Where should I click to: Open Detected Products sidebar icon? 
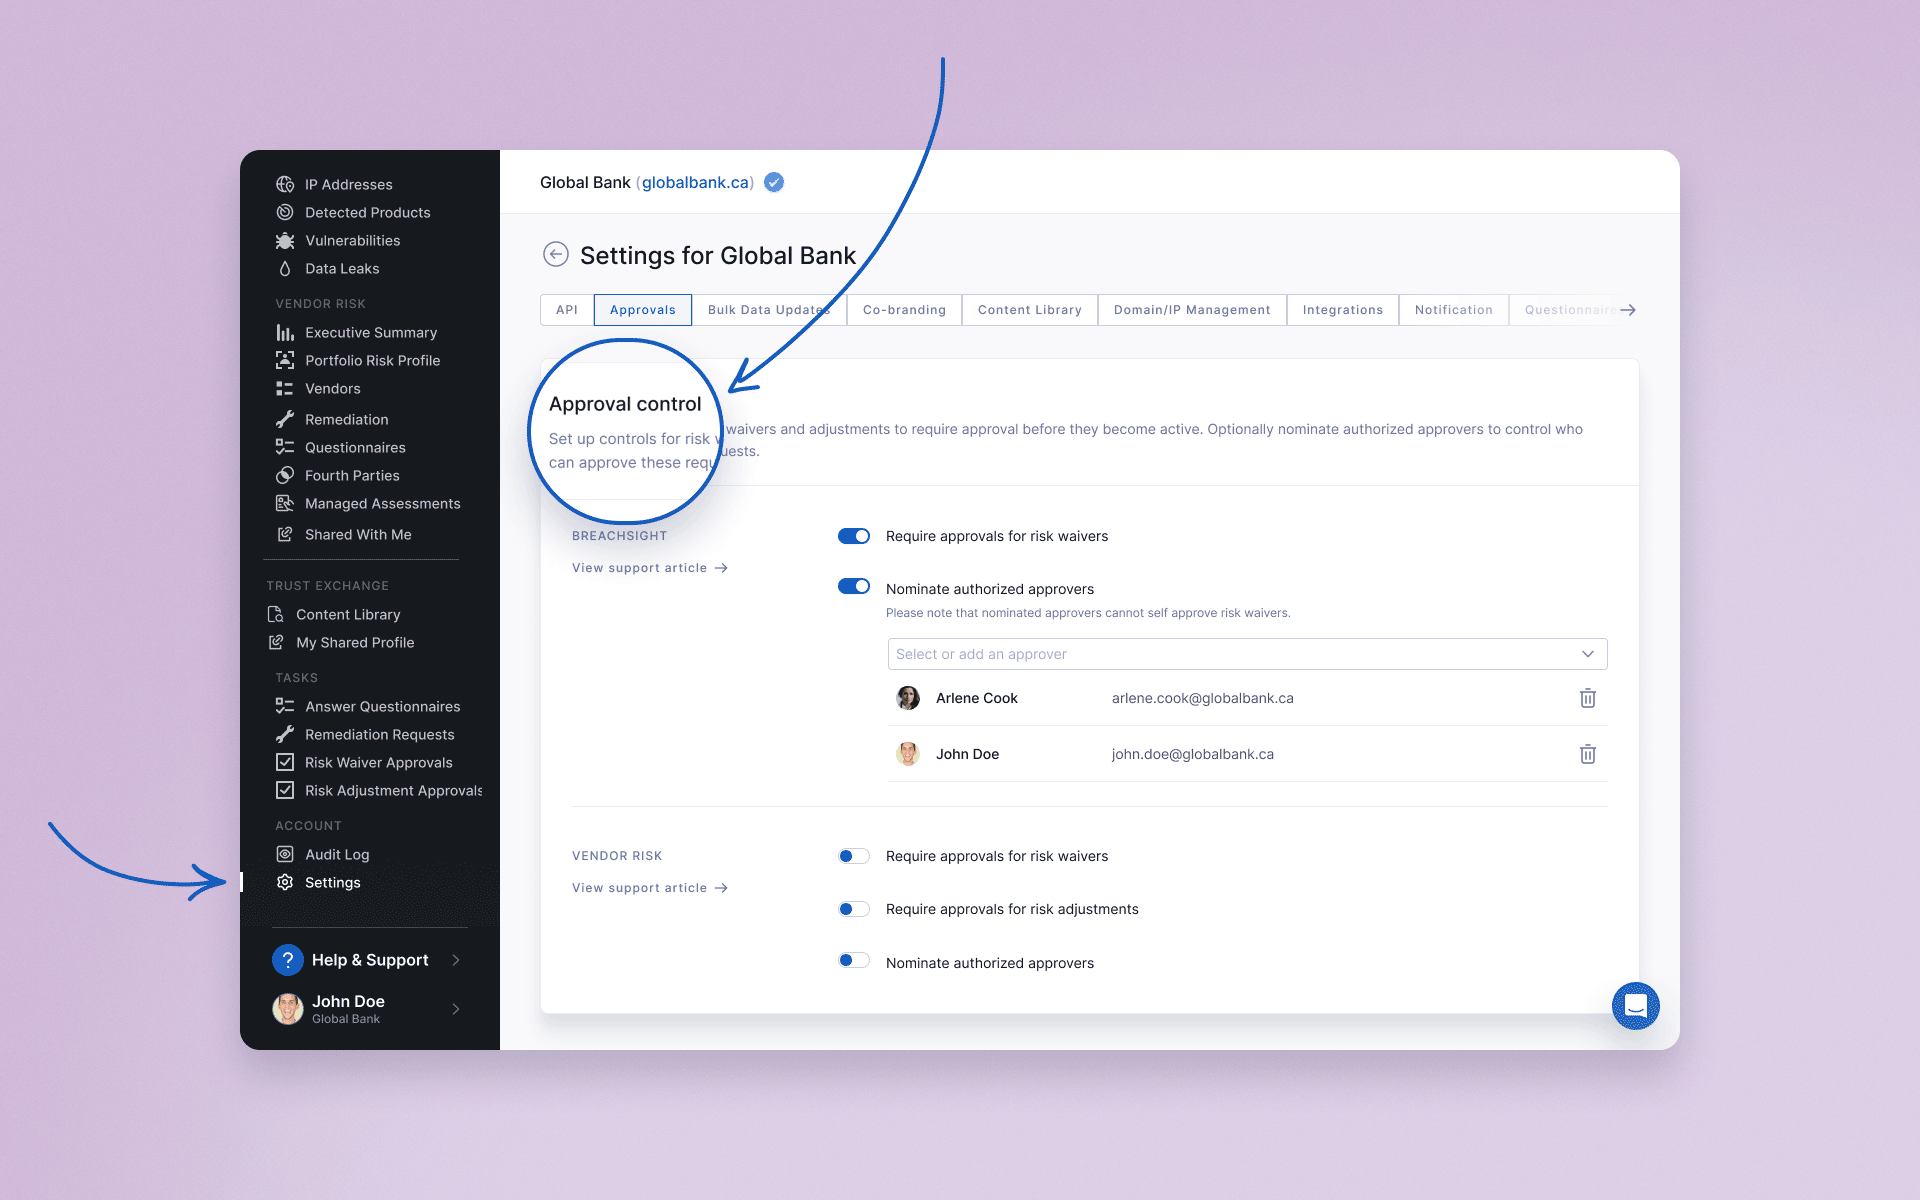pos(285,212)
